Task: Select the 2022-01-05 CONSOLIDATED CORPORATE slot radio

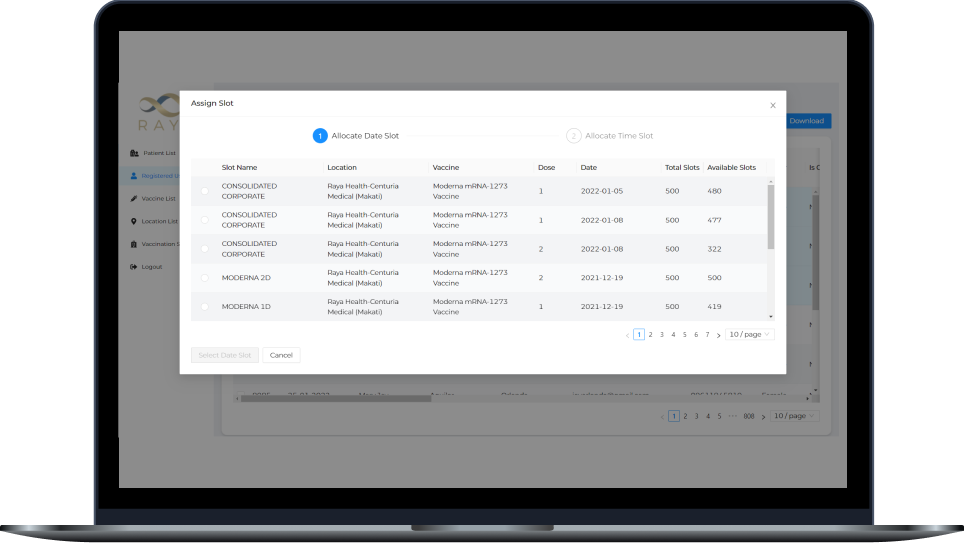Action: coord(205,191)
